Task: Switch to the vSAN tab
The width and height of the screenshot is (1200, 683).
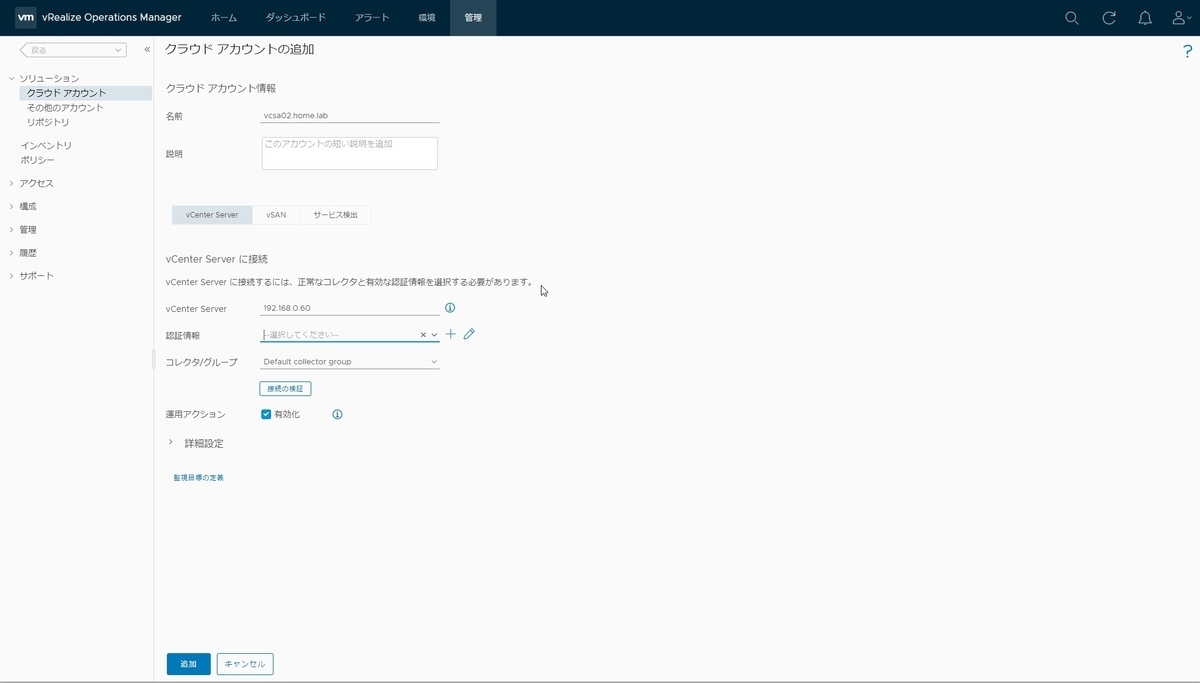Action: (x=276, y=215)
